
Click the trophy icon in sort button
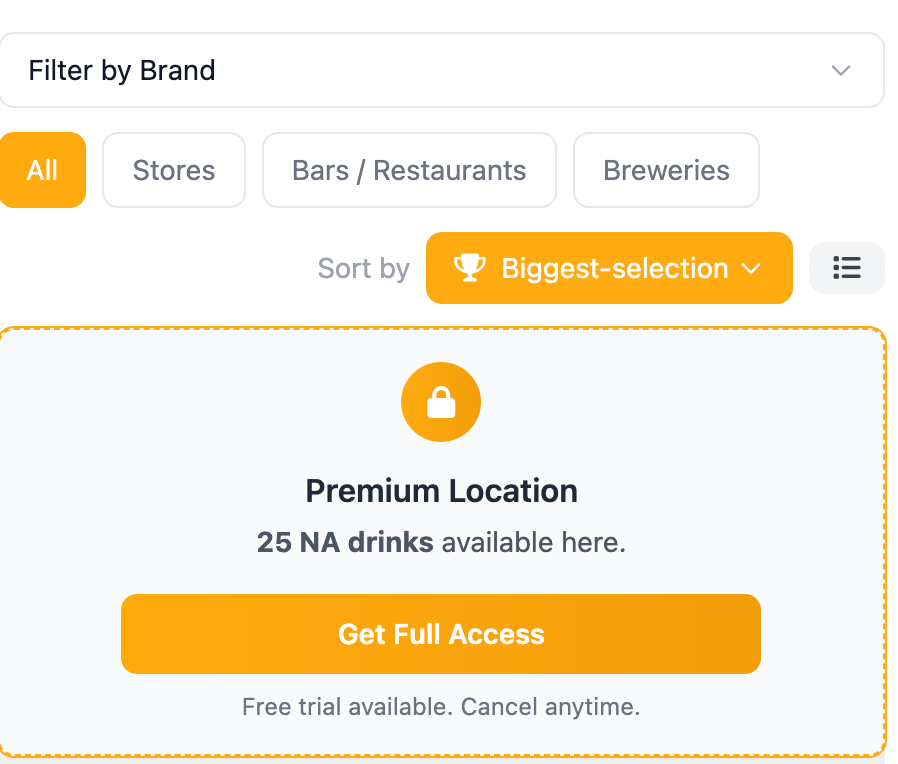pyautogui.click(x=470, y=268)
